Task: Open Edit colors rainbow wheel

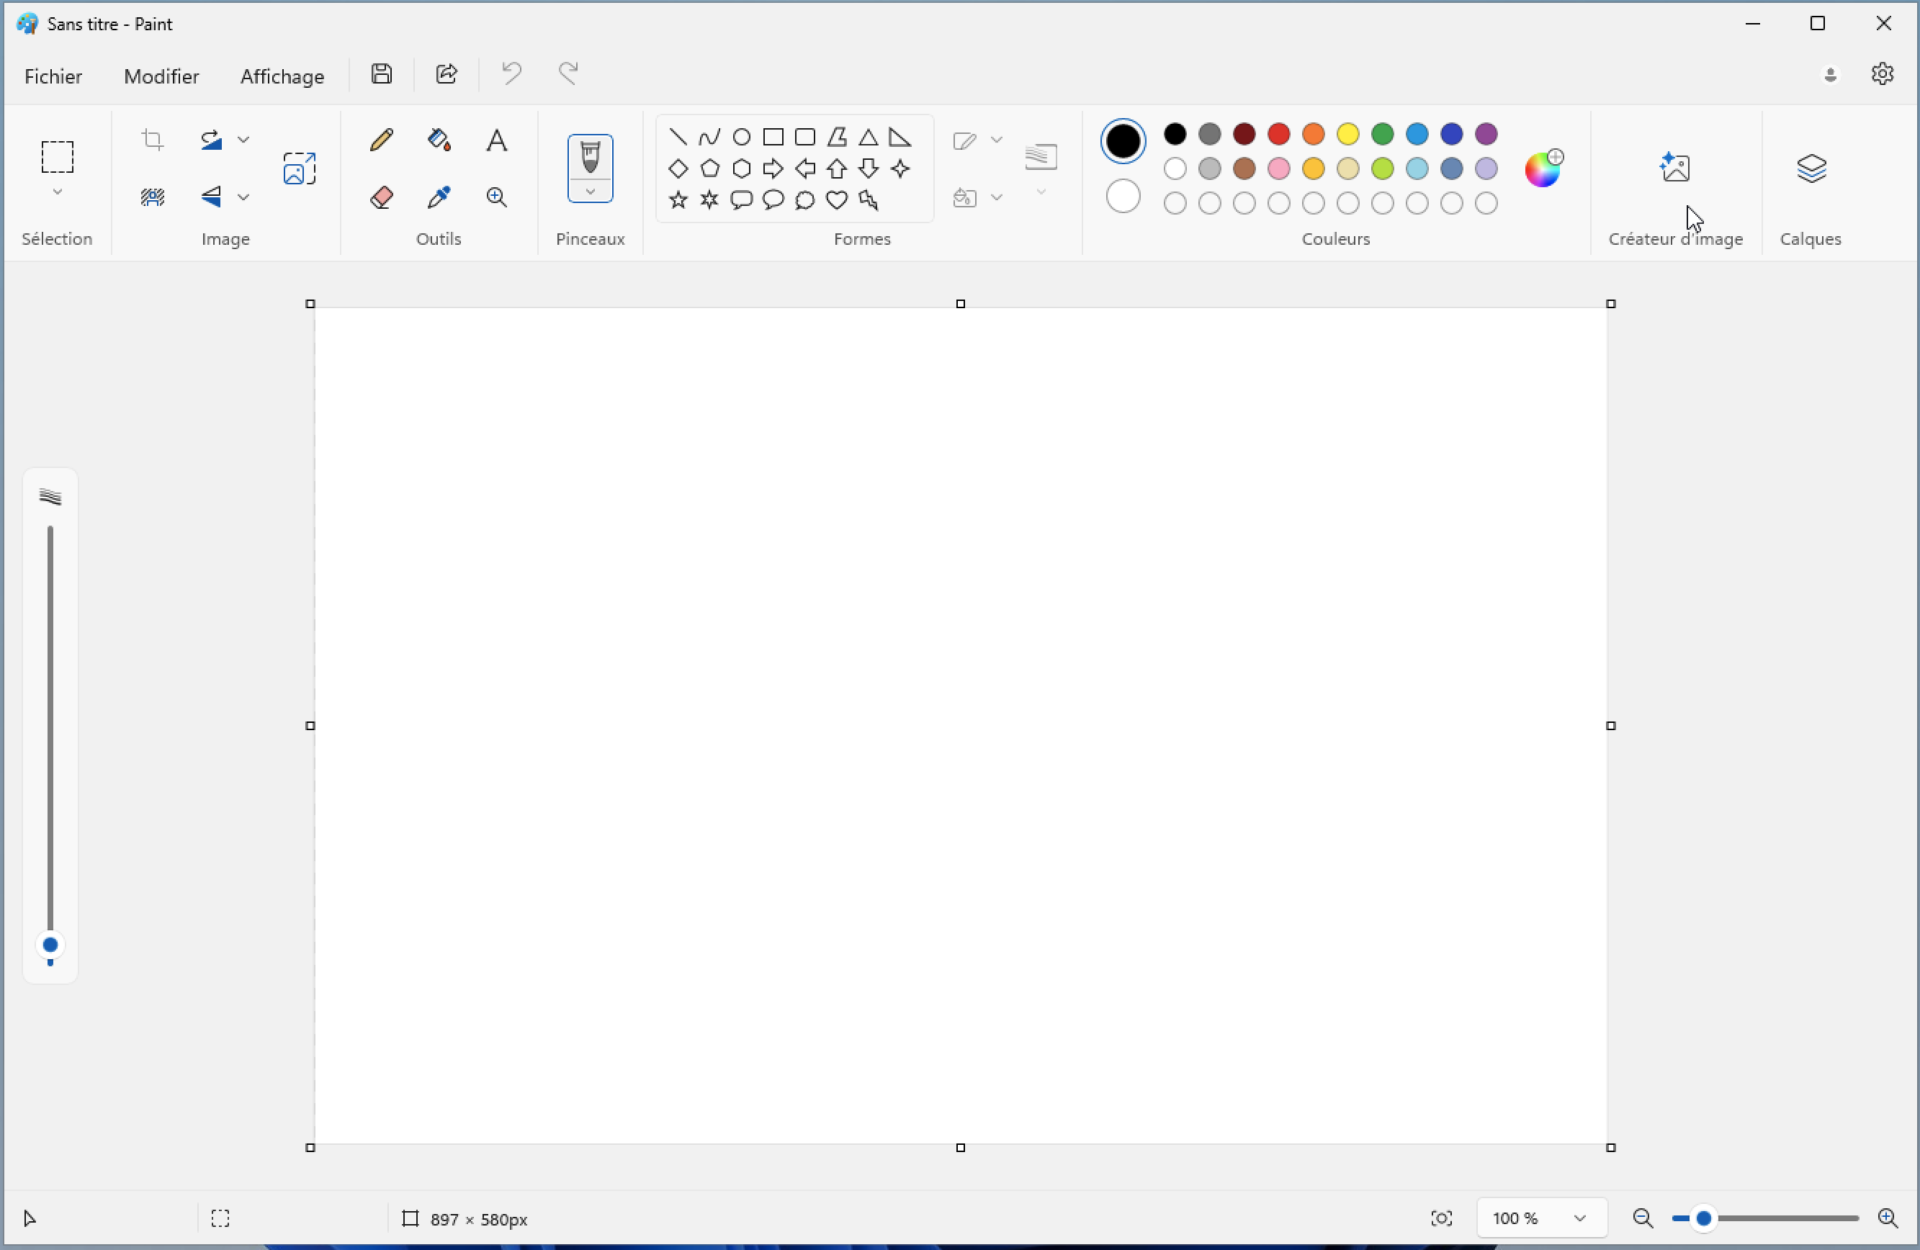Action: (x=1543, y=168)
